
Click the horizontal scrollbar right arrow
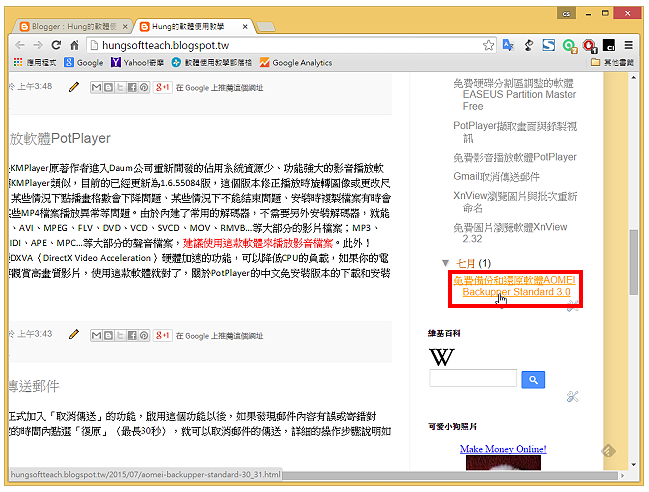(622, 475)
